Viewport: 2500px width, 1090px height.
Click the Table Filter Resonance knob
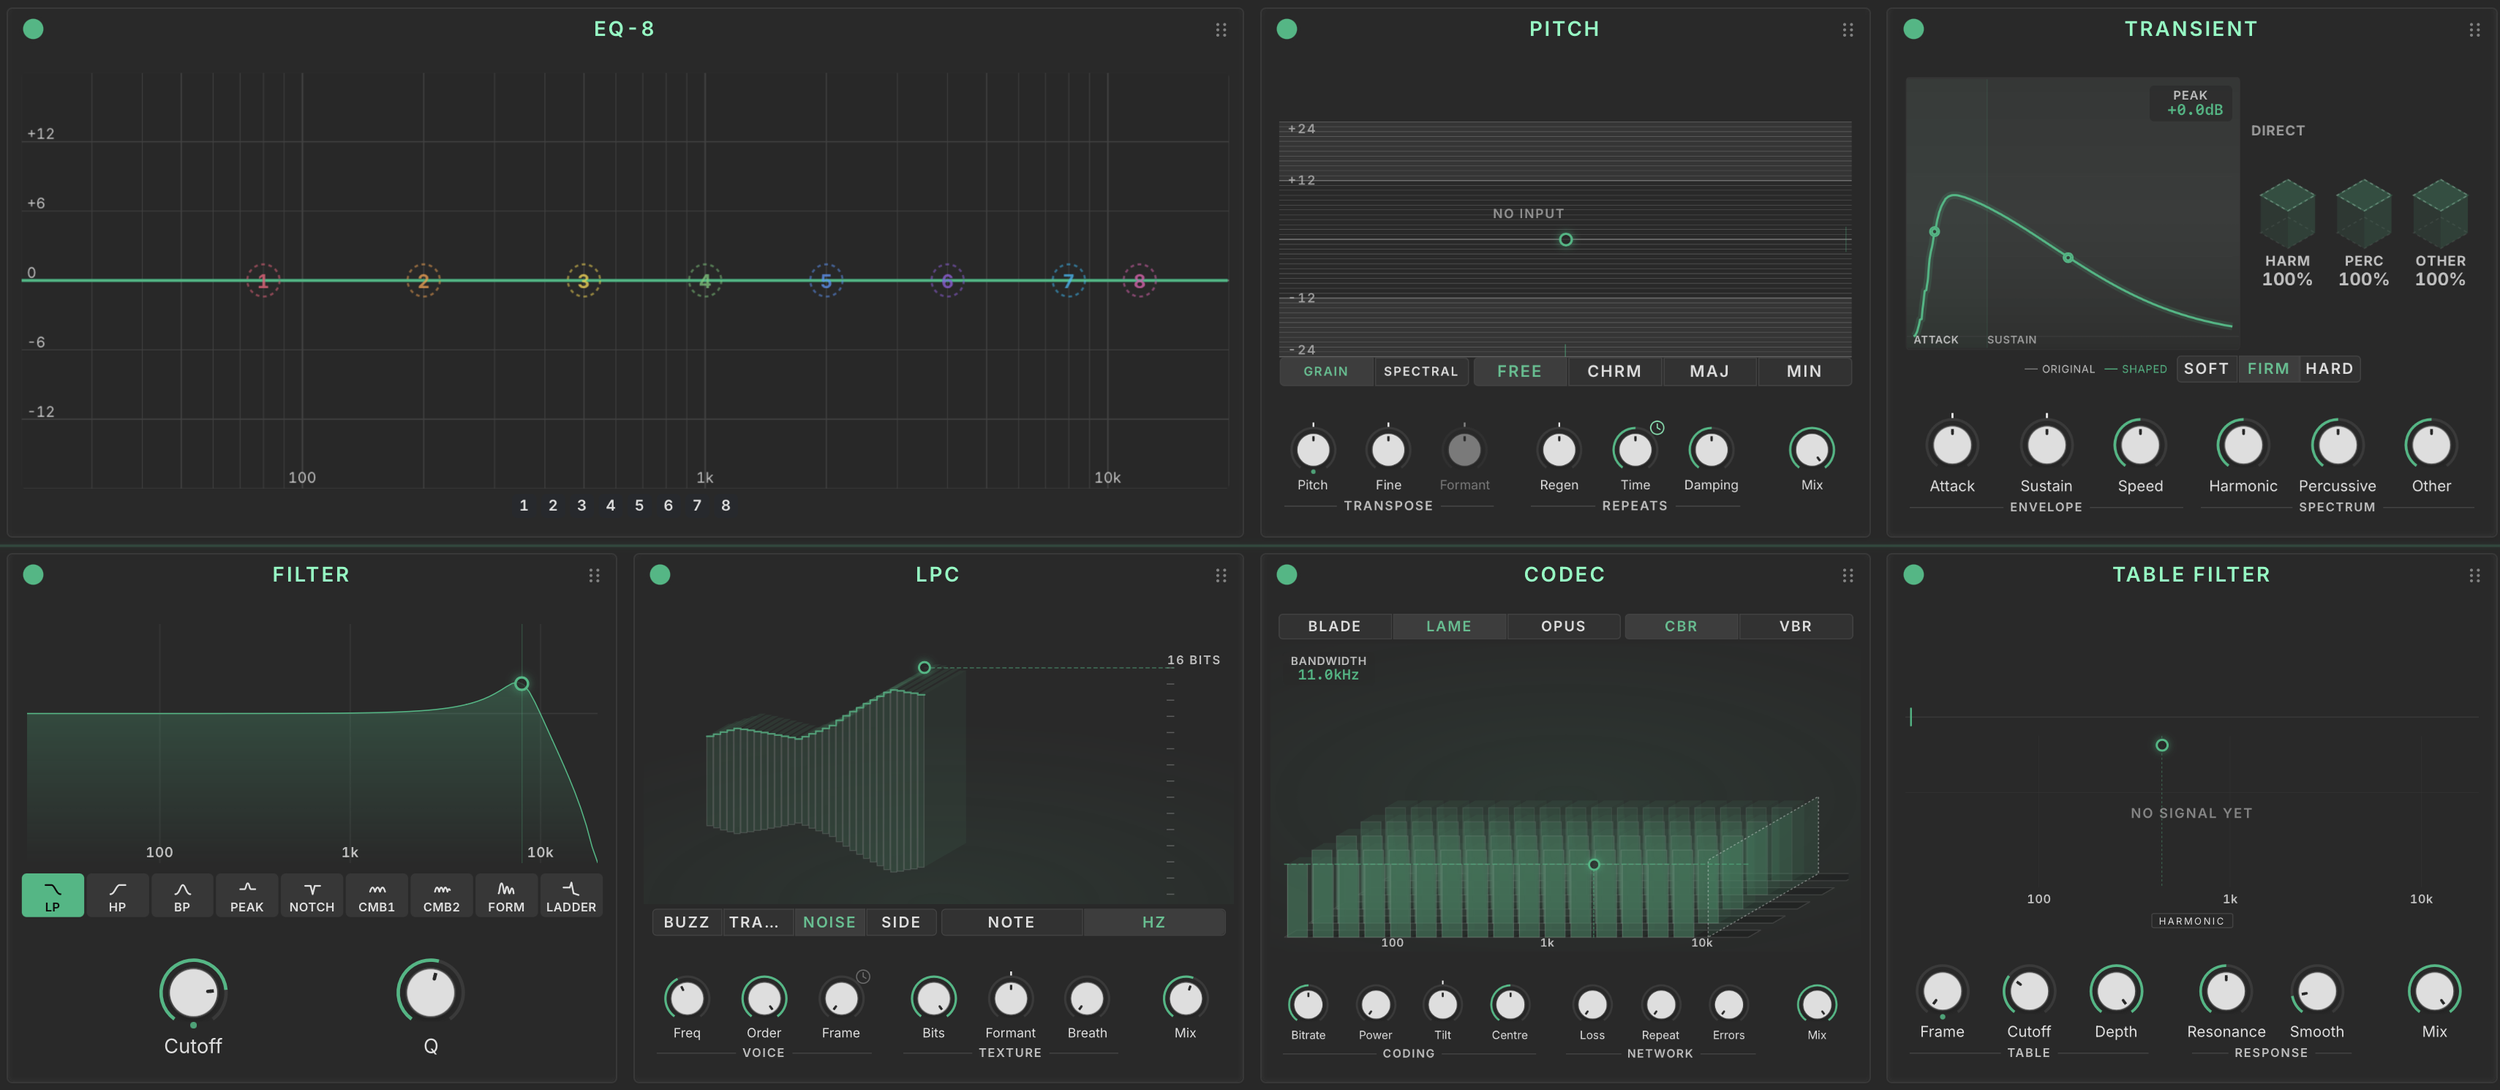click(2225, 992)
